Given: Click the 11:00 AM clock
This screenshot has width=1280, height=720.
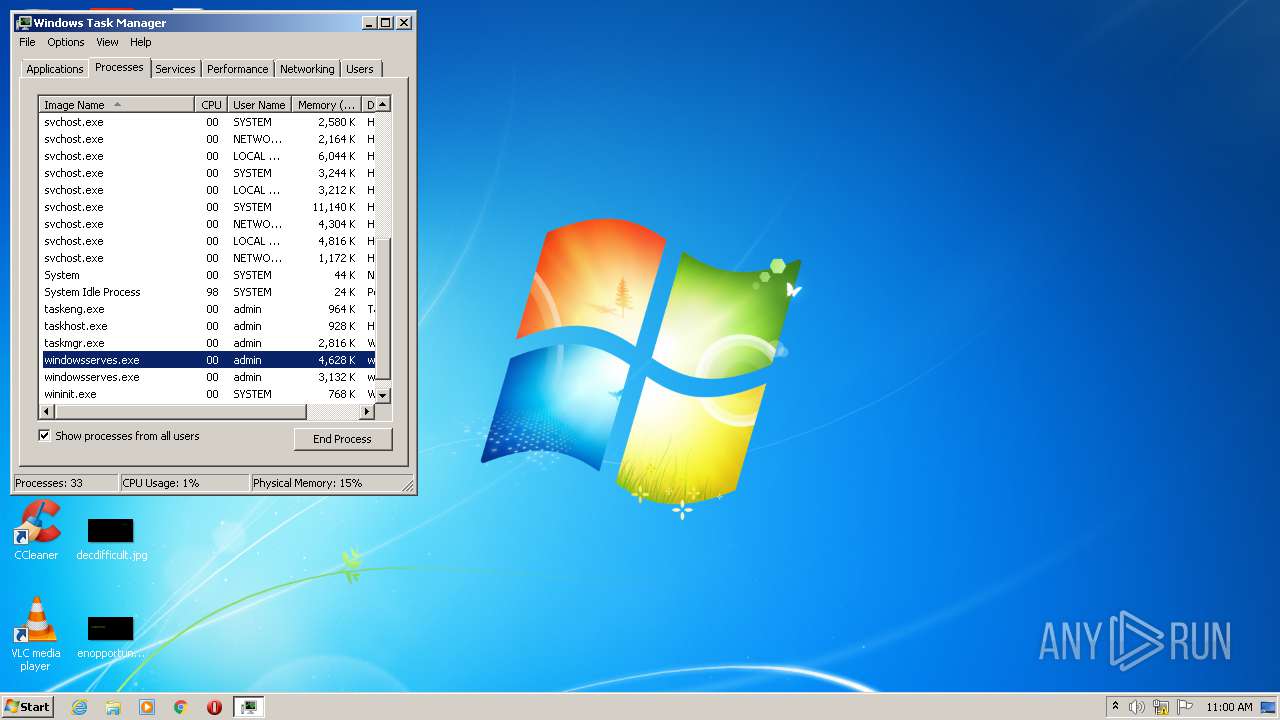Looking at the screenshot, I should coord(1229,707).
